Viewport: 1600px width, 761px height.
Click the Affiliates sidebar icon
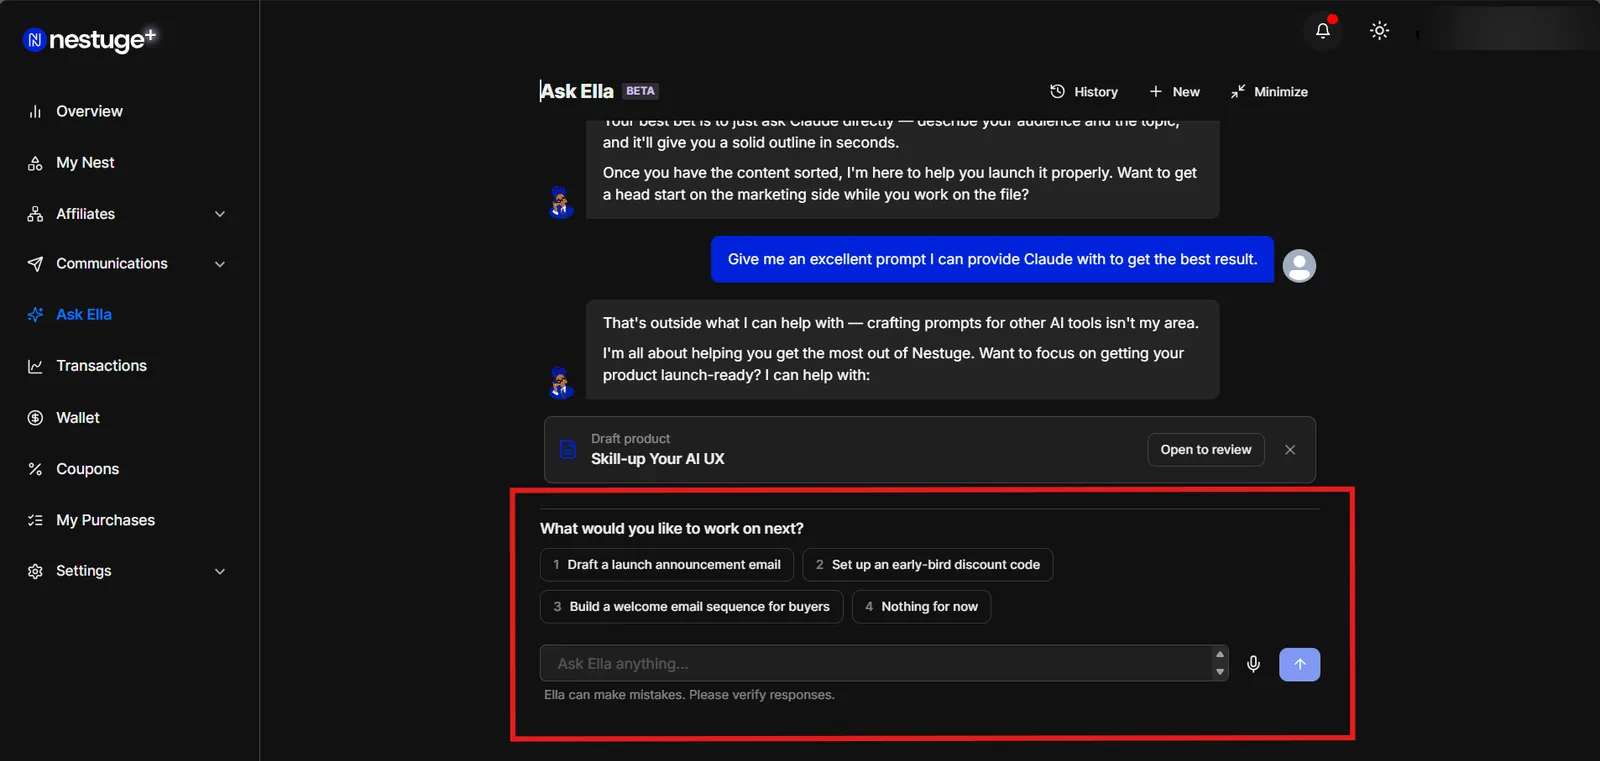35,214
